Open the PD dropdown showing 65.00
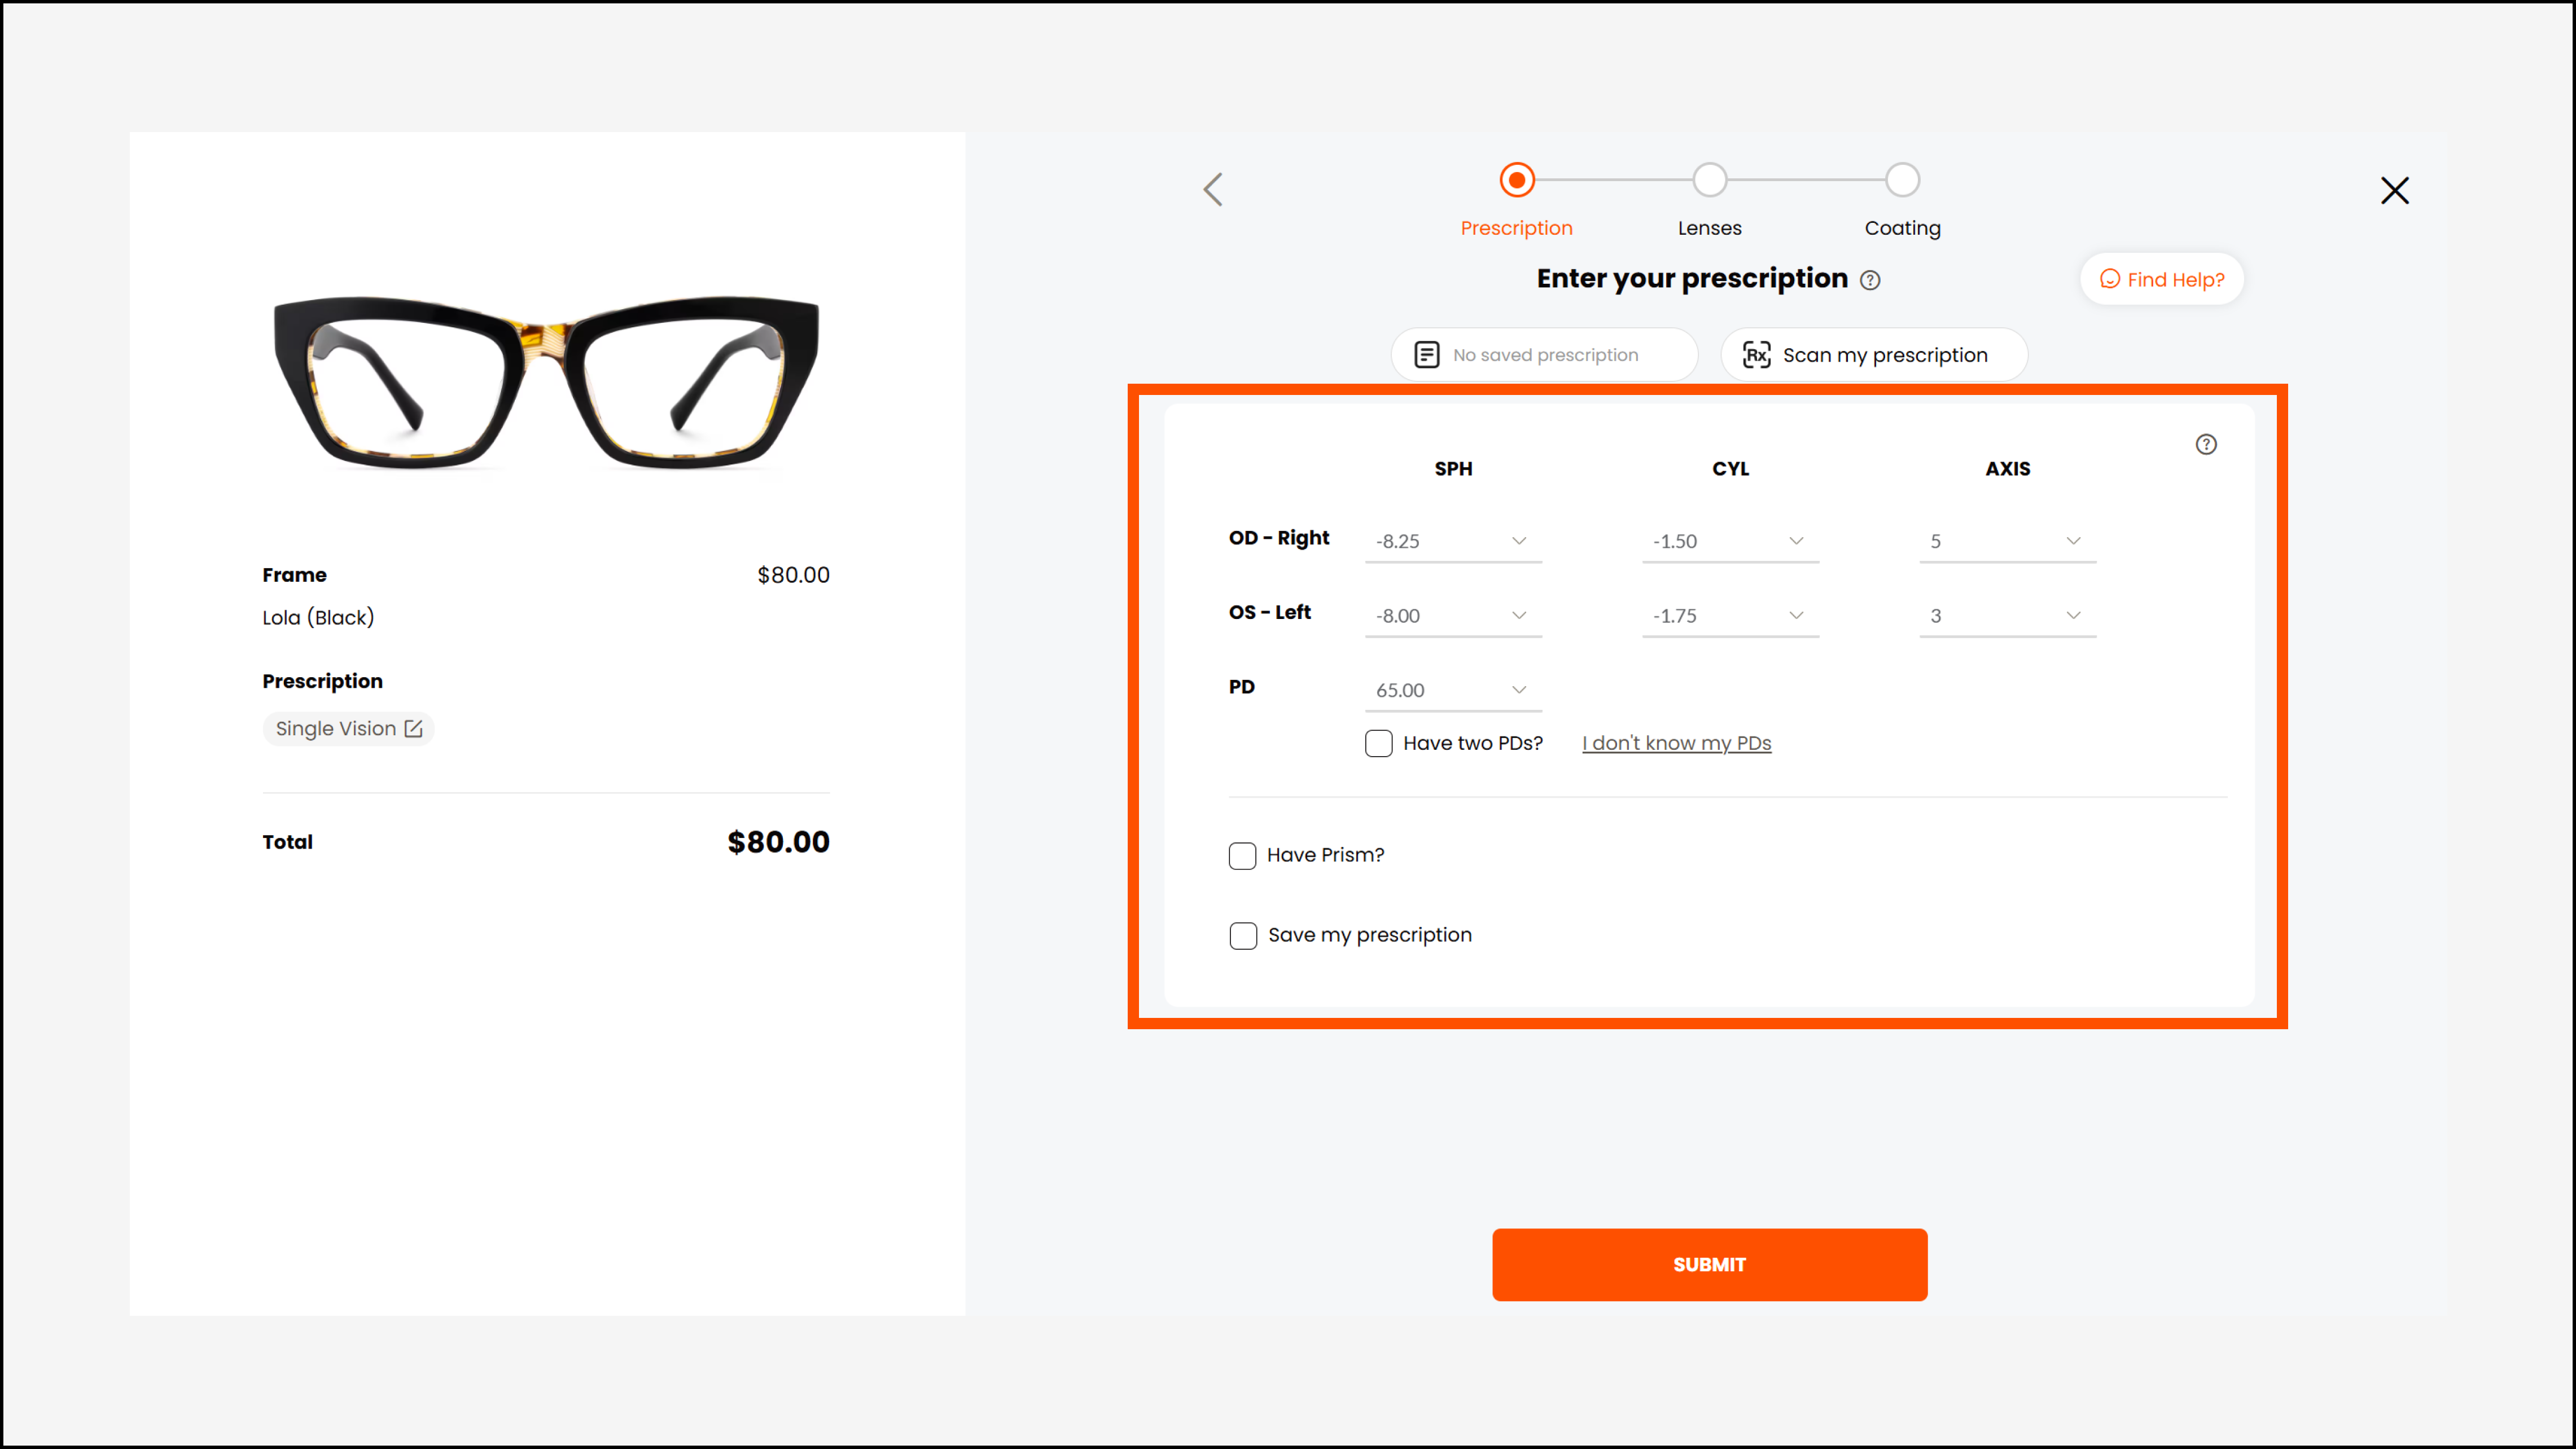 click(x=1452, y=690)
